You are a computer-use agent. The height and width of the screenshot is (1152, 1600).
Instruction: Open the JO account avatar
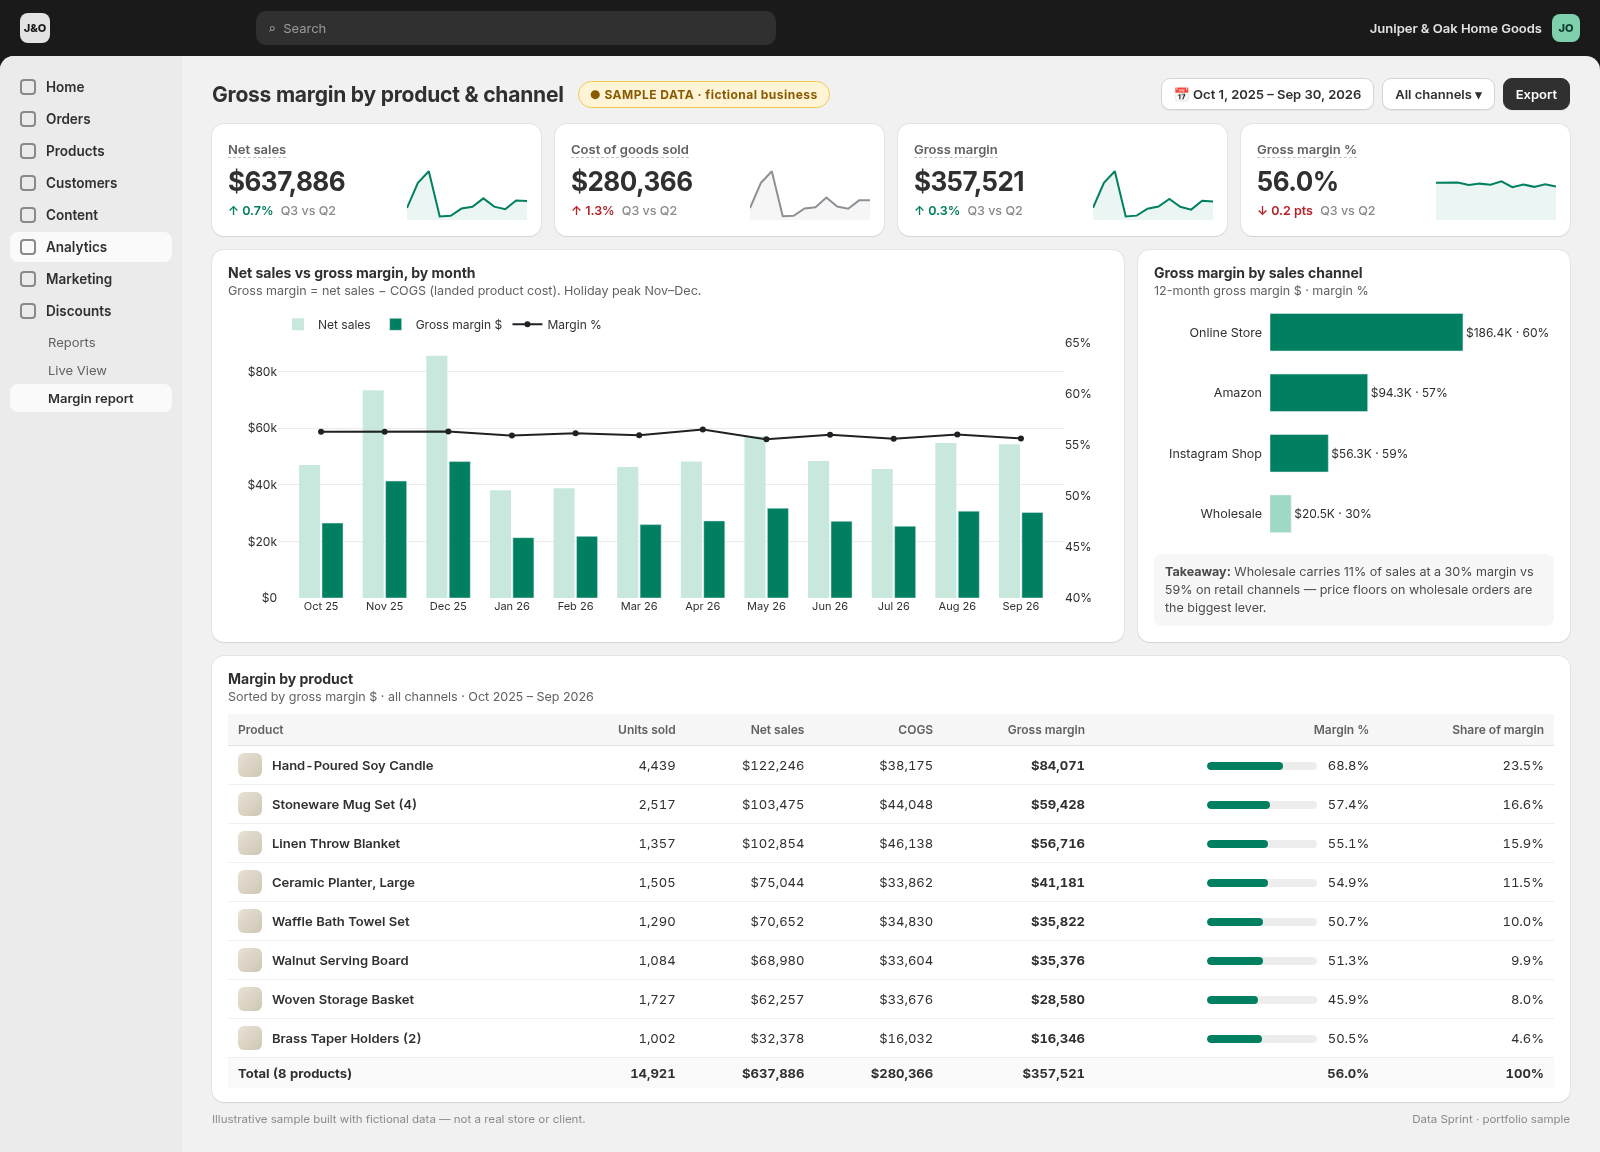click(x=1566, y=28)
